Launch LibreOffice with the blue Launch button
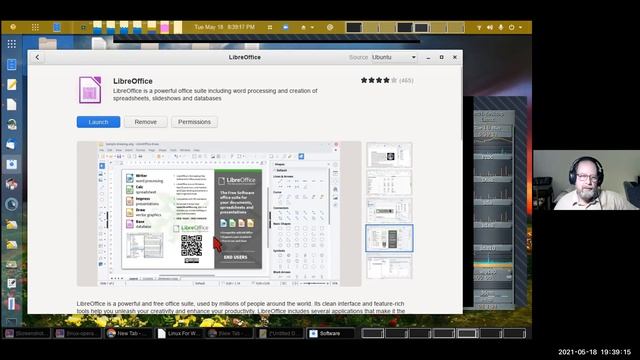The image size is (640, 360). coord(98,122)
